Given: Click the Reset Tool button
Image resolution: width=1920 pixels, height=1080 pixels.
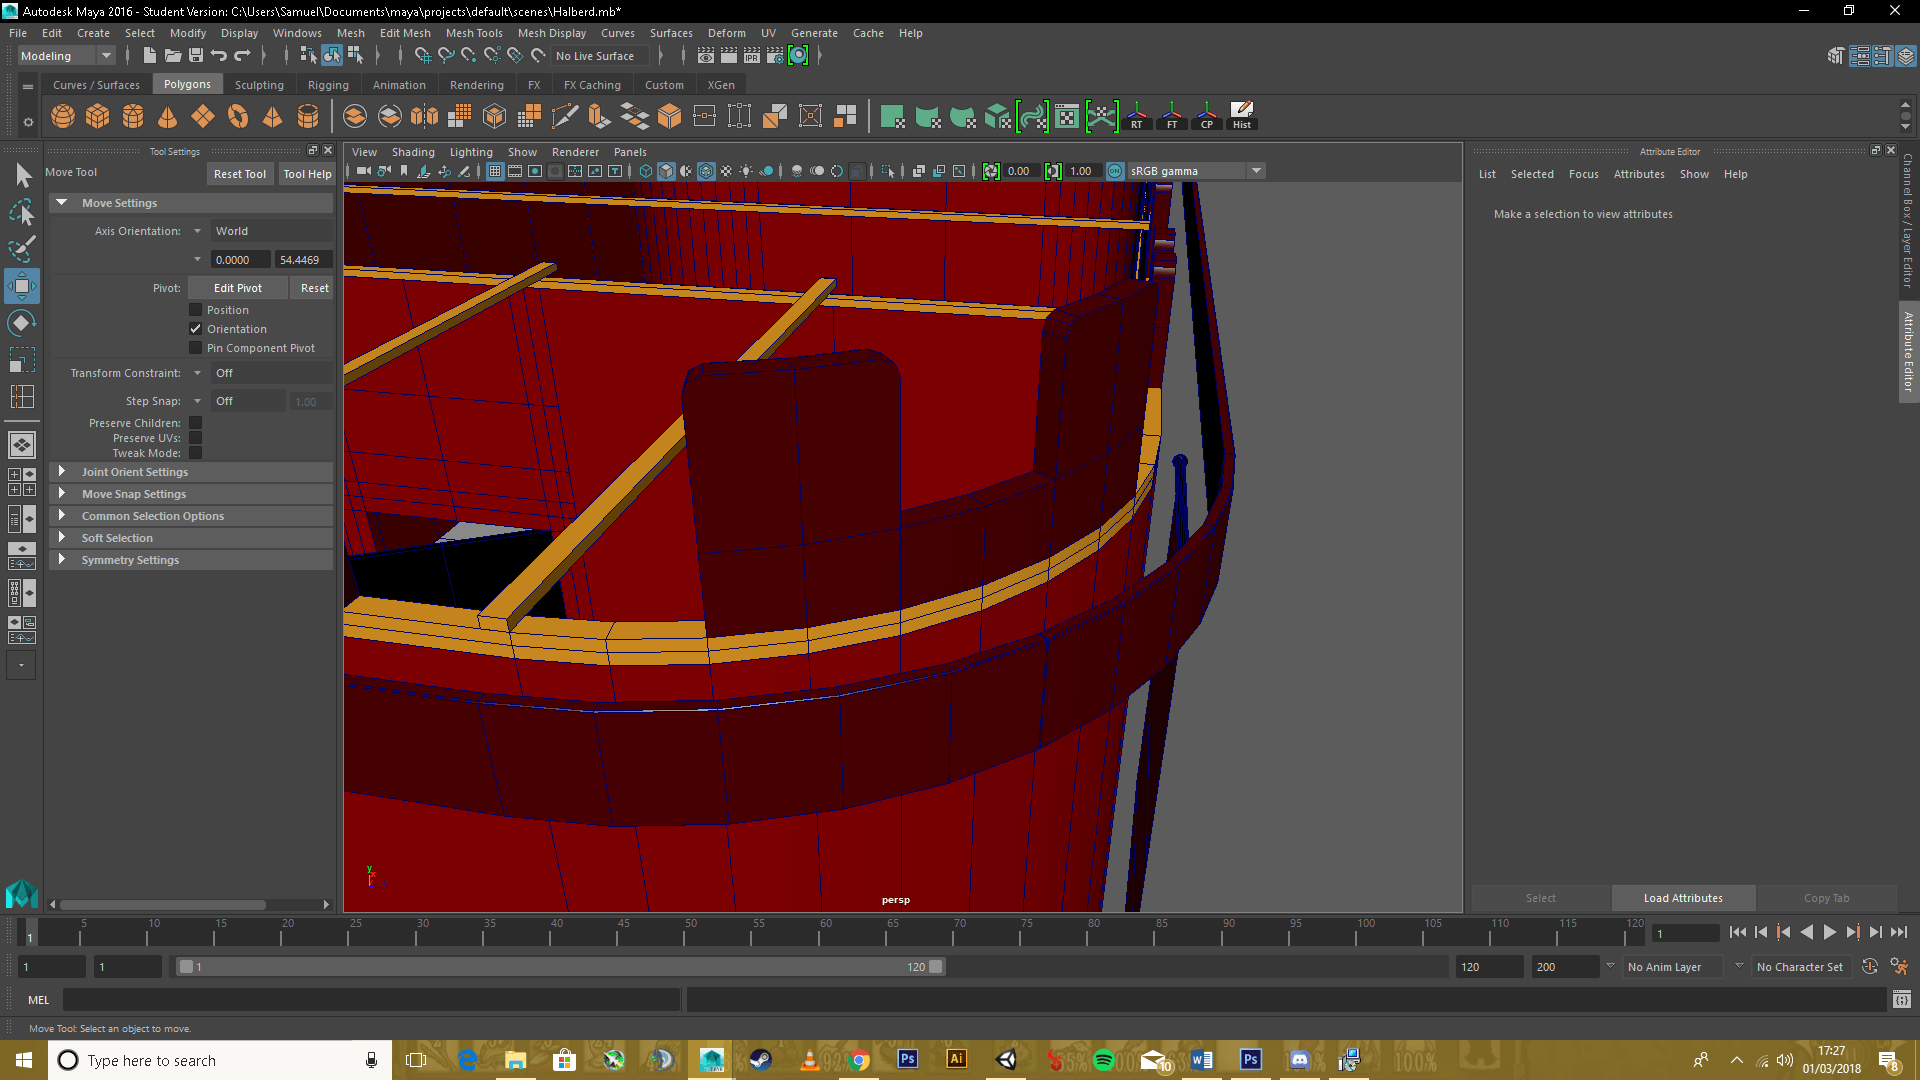Looking at the screenshot, I should click(x=240, y=174).
